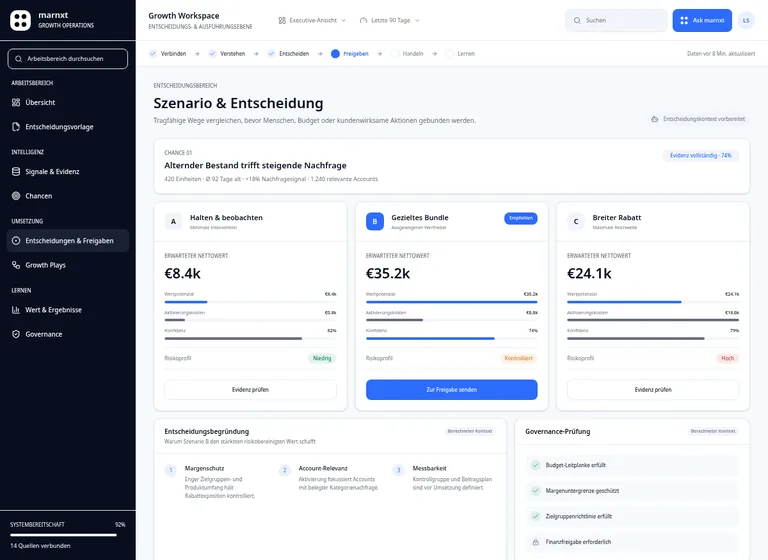Click the Suchen search field
768x560 pixels.
click(616, 21)
